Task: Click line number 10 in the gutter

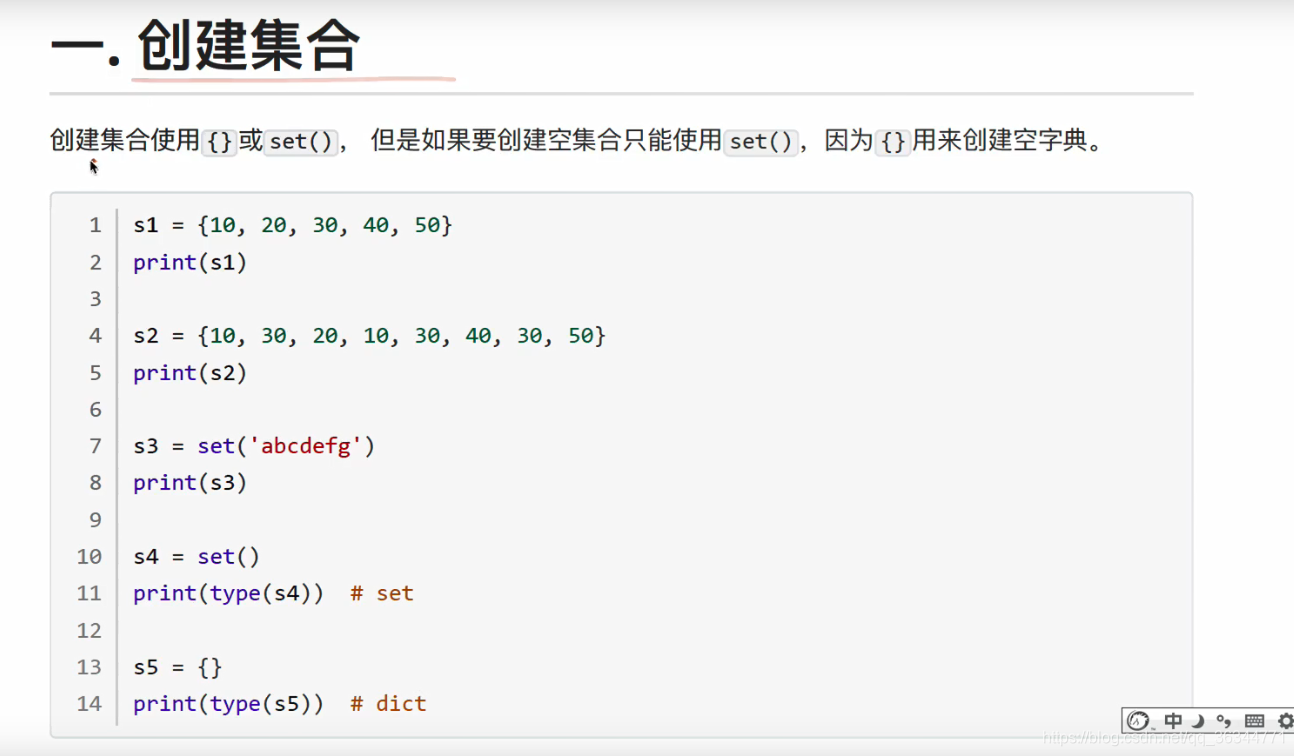Action: (x=90, y=556)
